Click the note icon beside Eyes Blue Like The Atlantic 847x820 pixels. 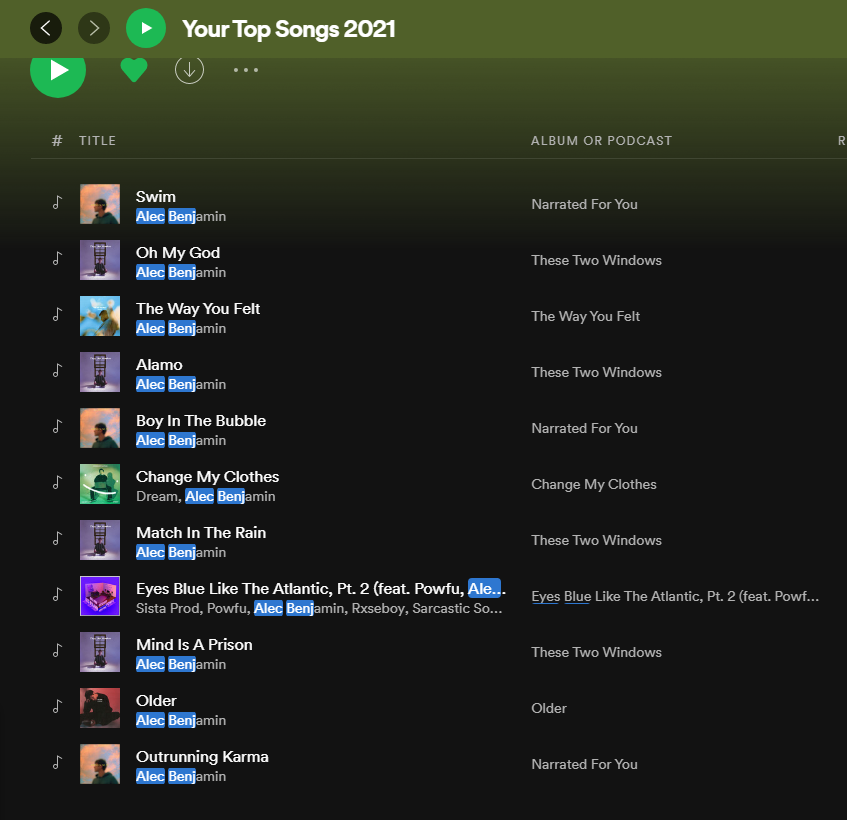point(57,595)
